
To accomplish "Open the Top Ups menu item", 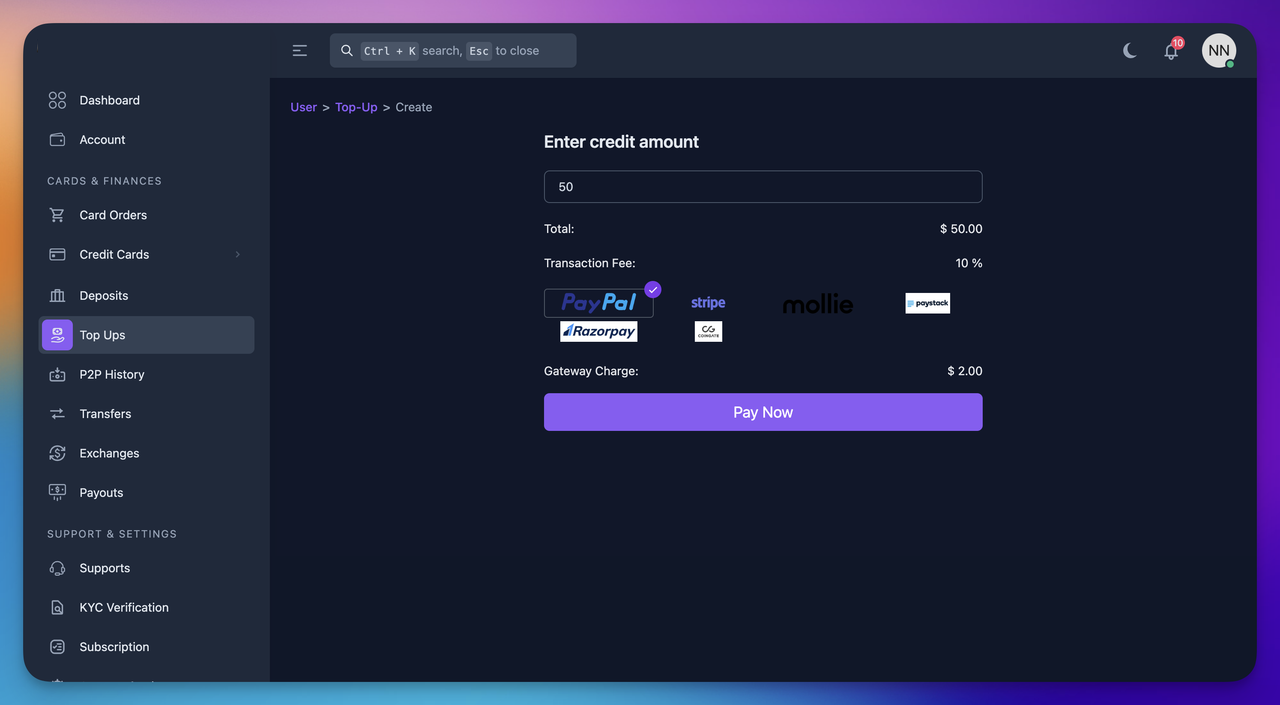I will [x=146, y=335].
